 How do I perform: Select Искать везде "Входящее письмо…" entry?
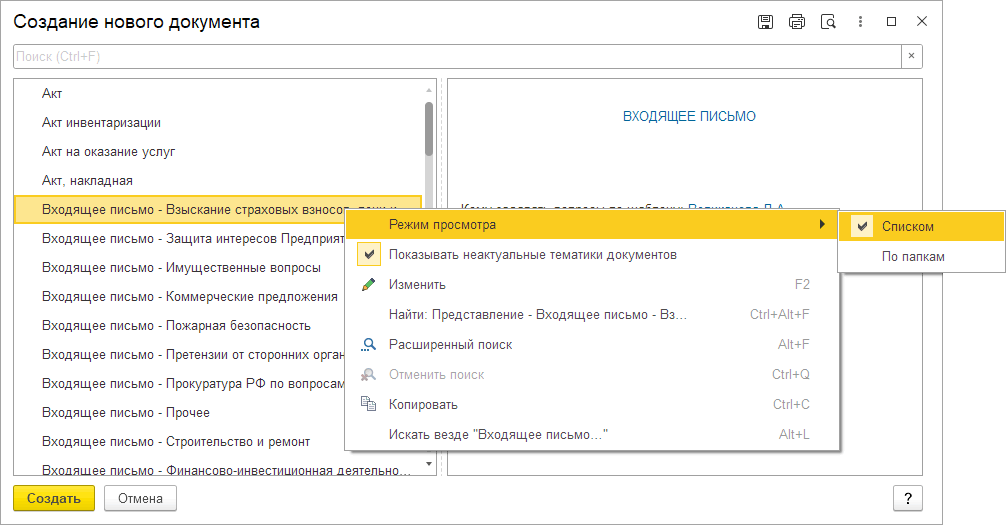click(x=498, y=435)
